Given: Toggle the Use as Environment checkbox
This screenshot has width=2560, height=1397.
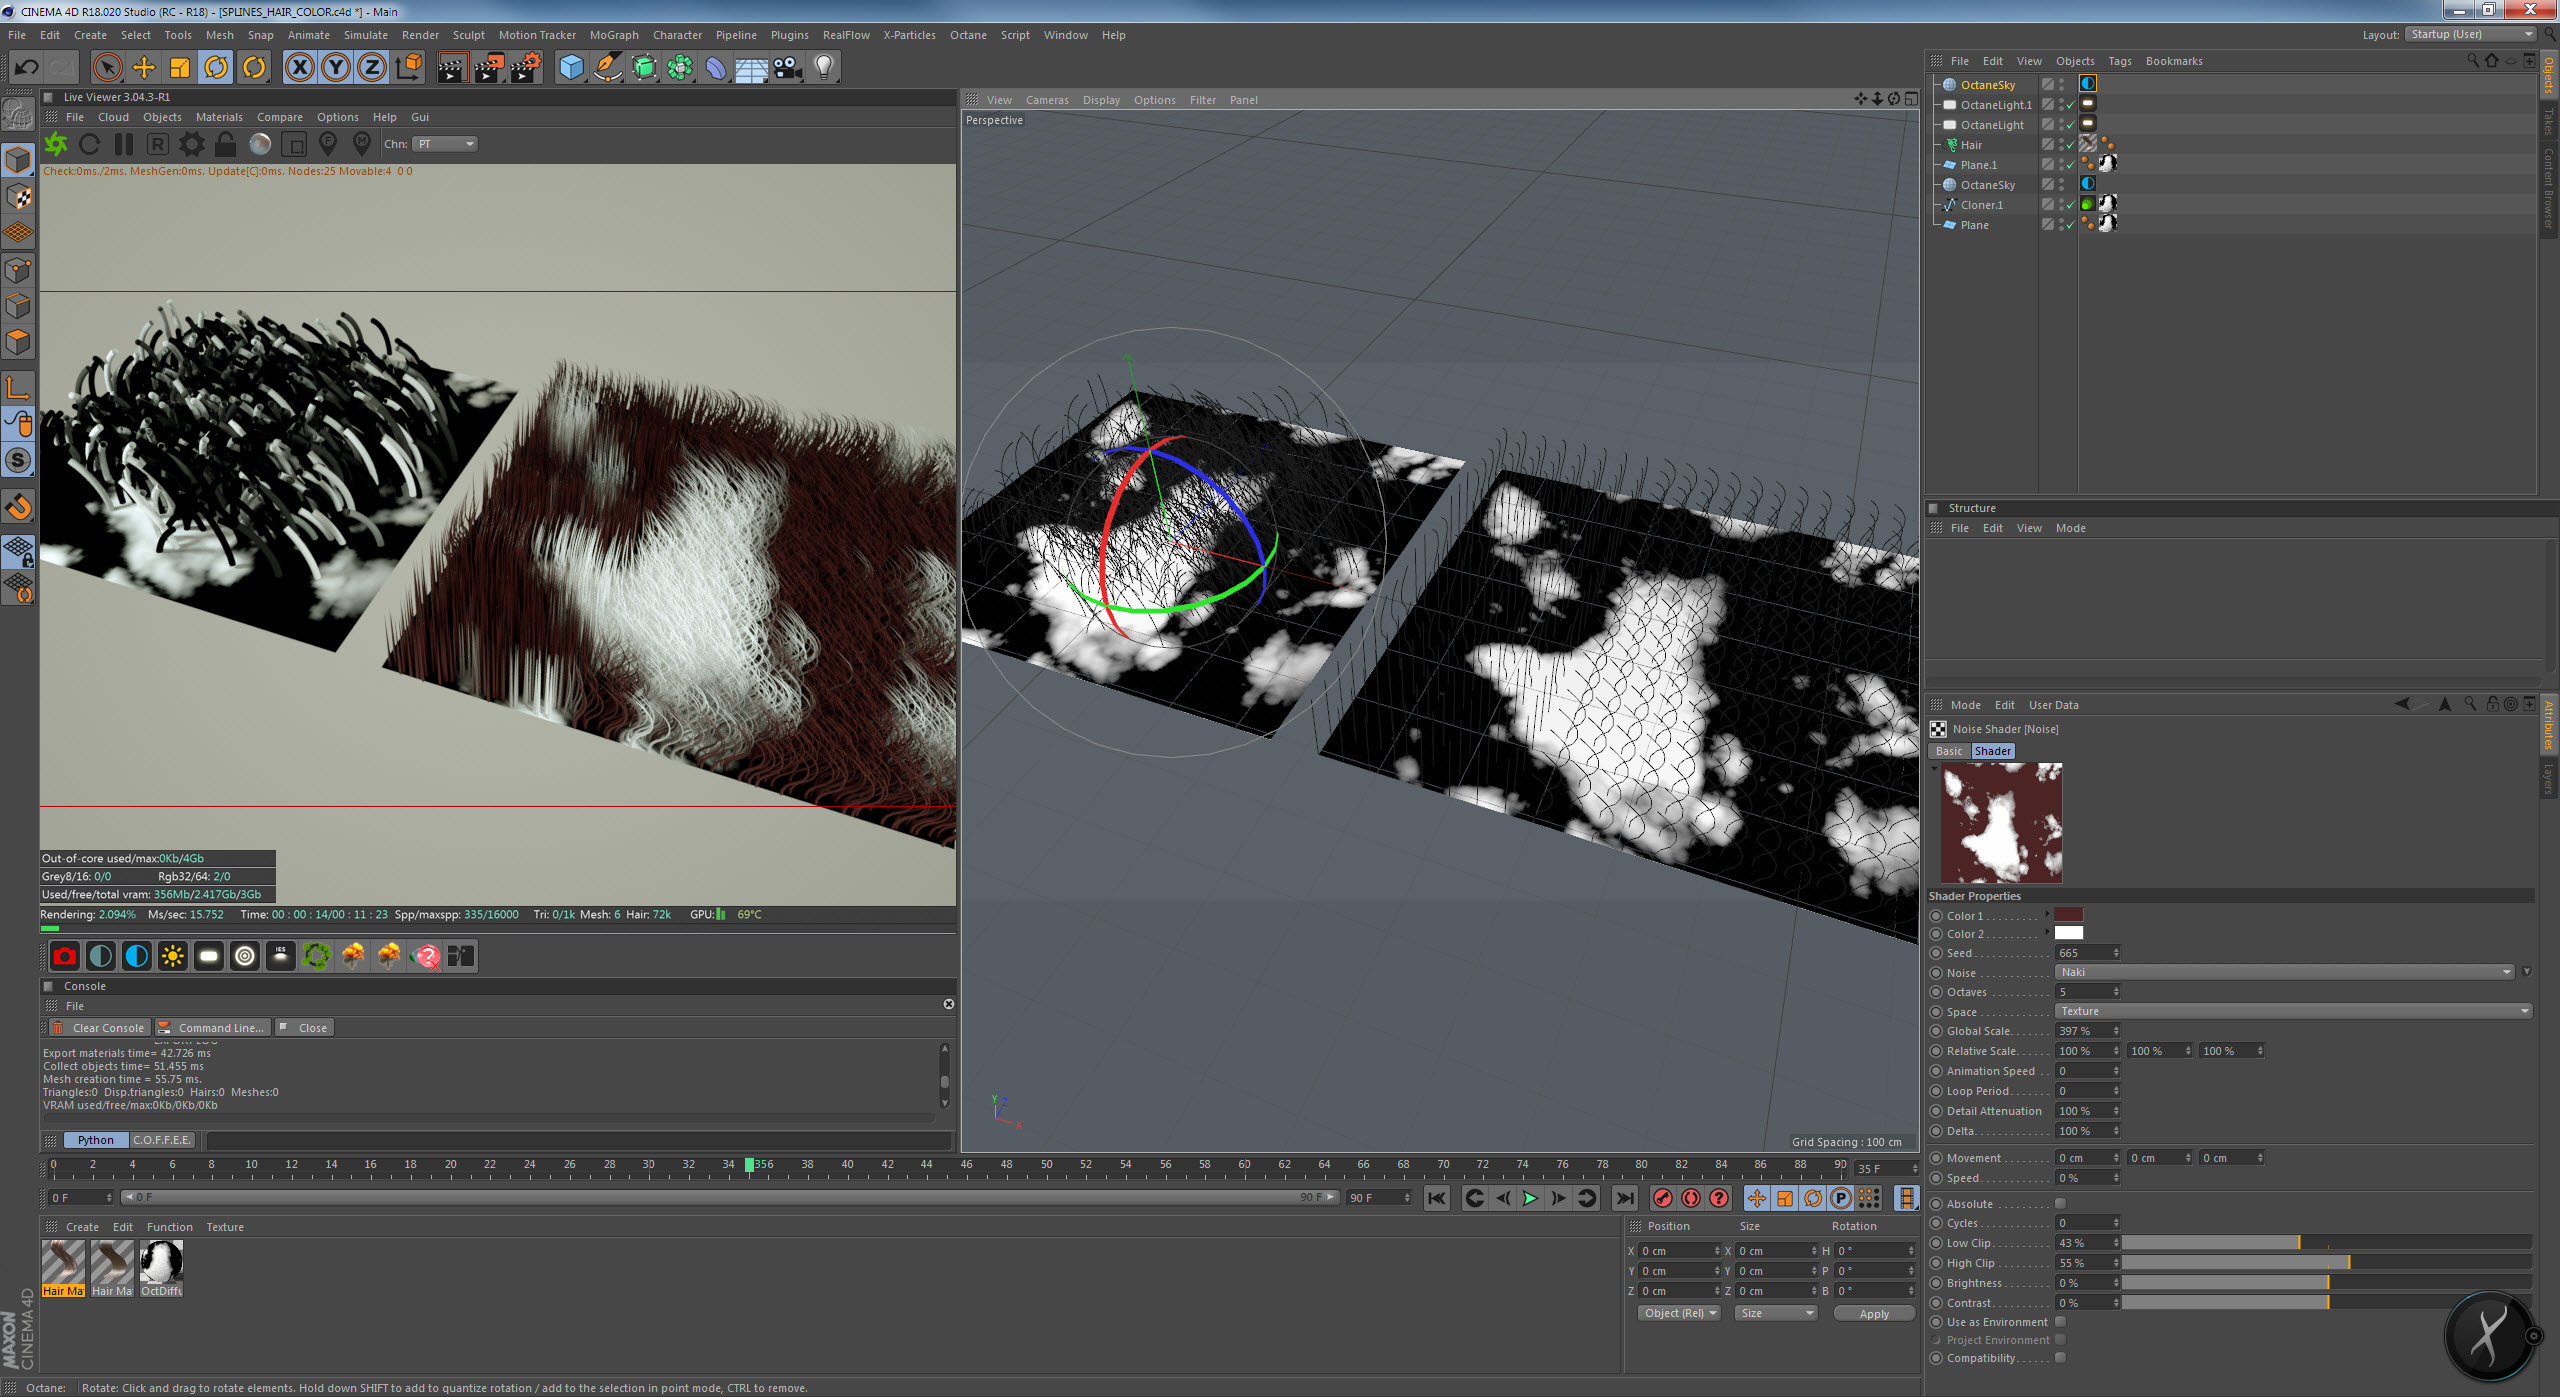Looking at the screenshot, I should tap(2060, 1322).
